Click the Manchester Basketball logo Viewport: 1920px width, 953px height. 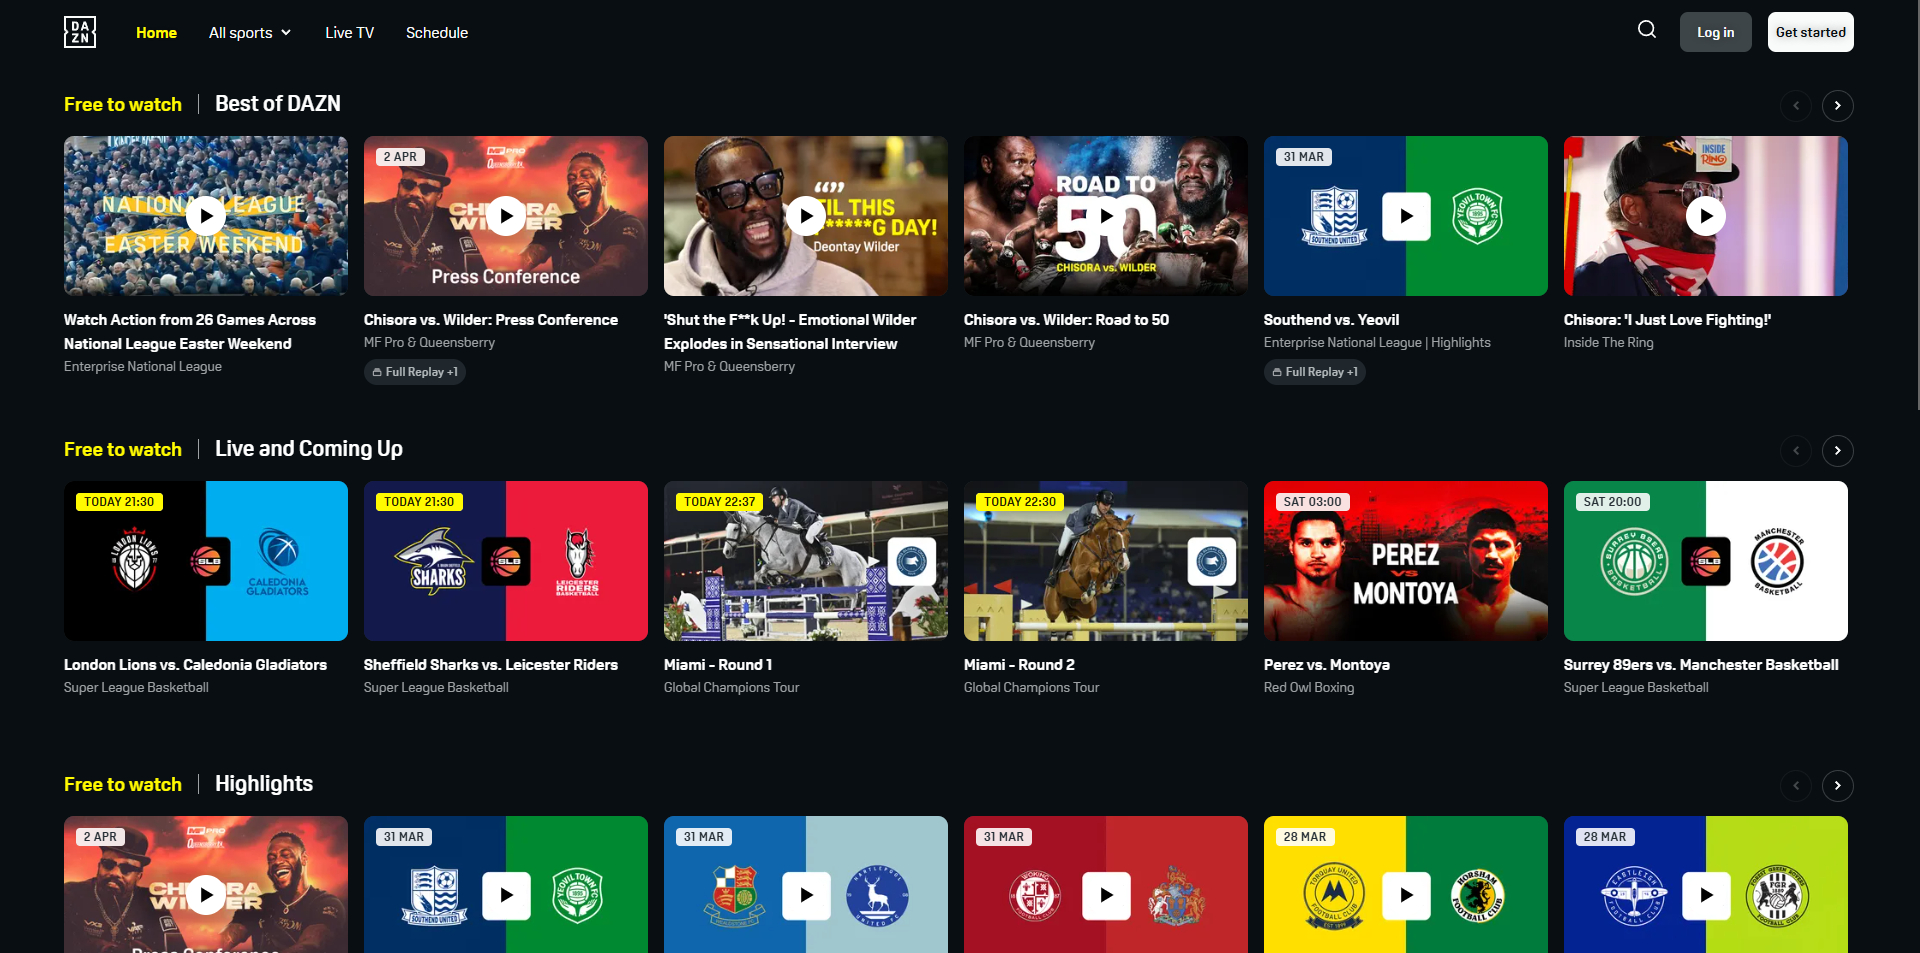pyautogui.click(x=1777, y=561)
